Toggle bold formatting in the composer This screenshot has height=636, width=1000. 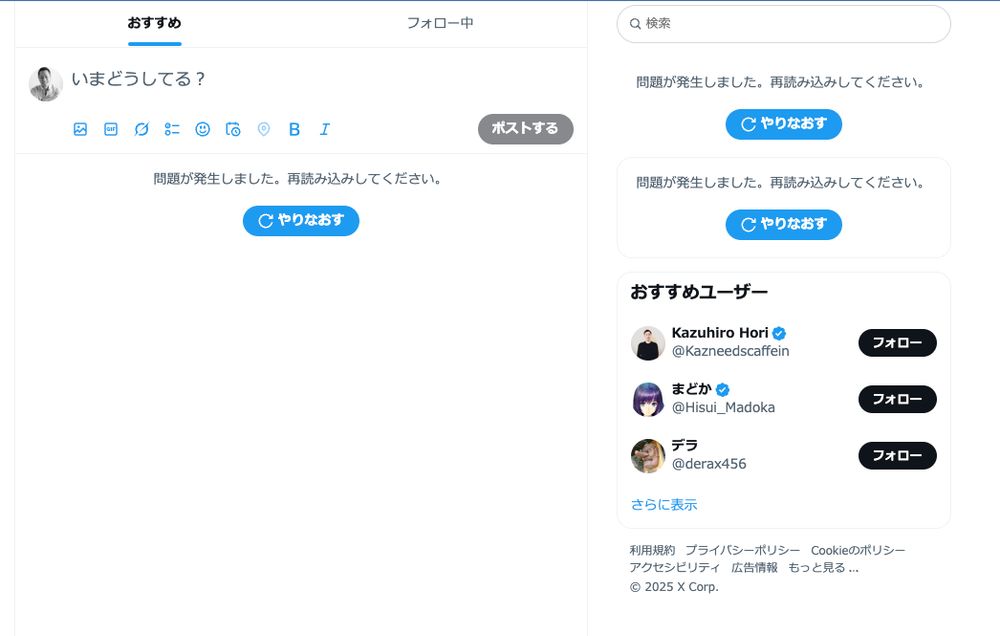pos(294,129)
